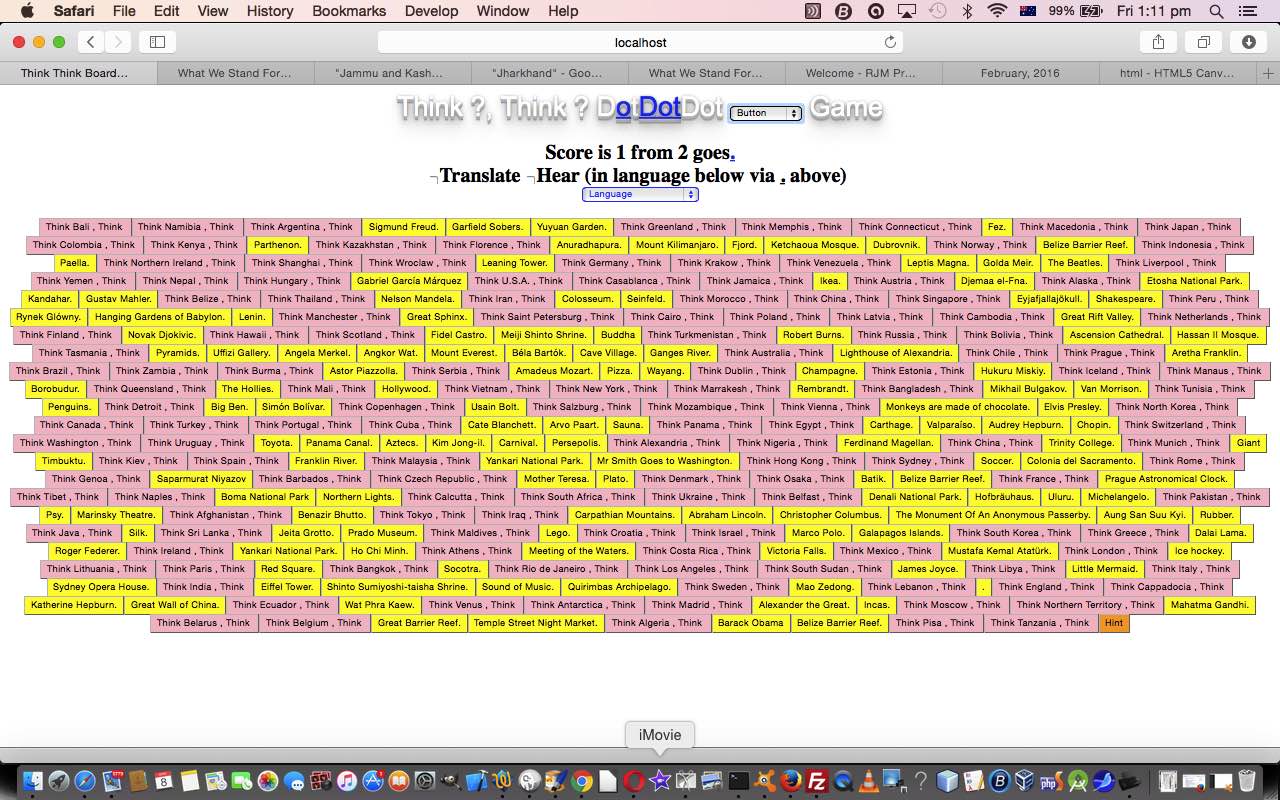Reload the localhost page
Viewport: 1280px width, 800px height.
click(890, 42)
